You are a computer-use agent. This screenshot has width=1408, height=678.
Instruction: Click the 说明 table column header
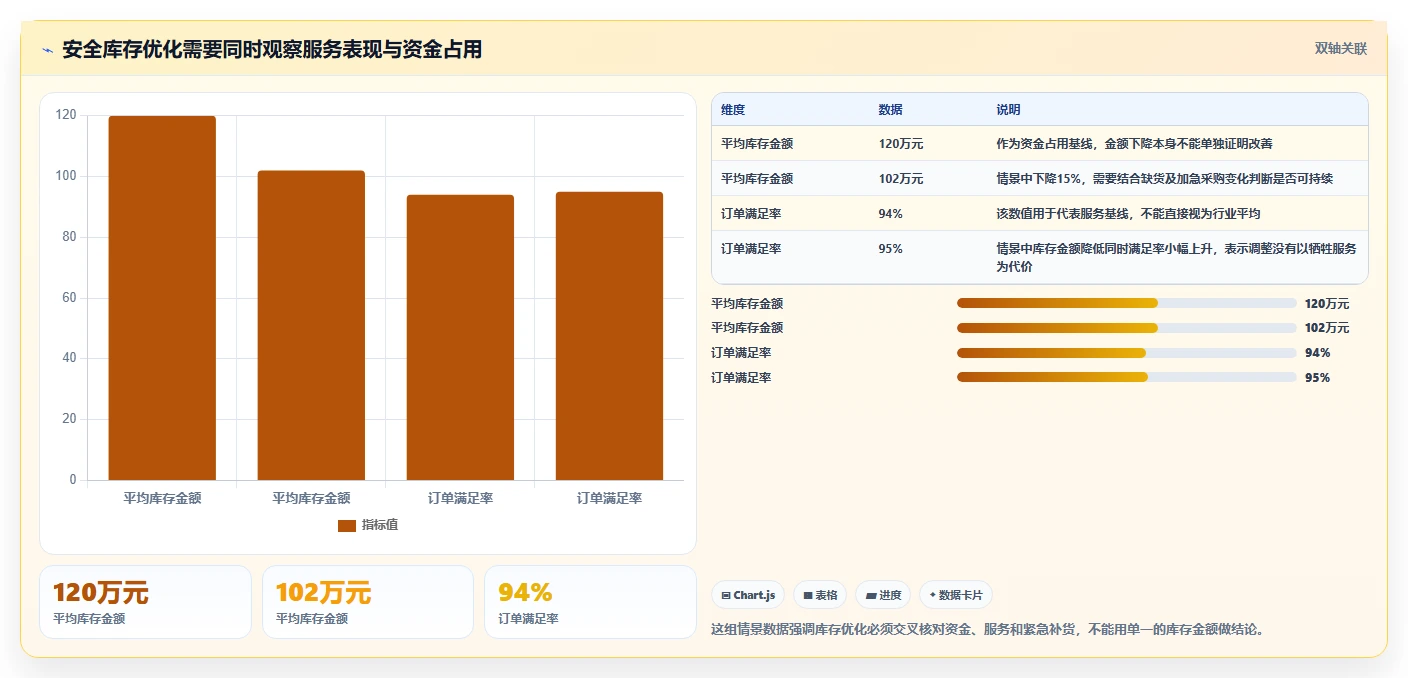click(x=1008, y=110)
